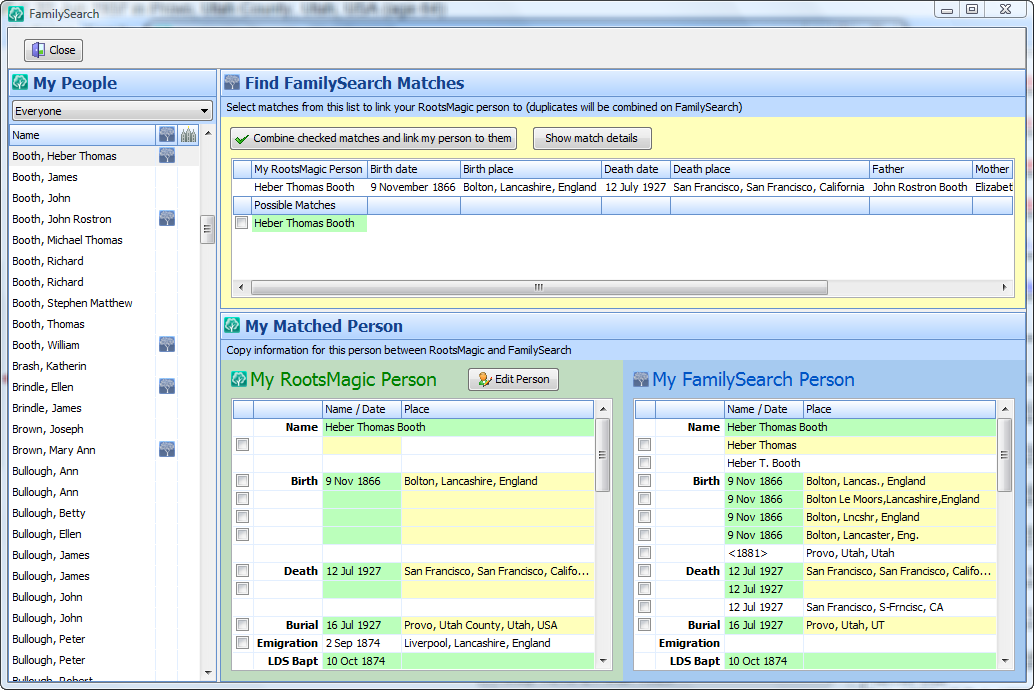This screenshot has height=690, width=1034.
Task: Click FamilySearch death place San Francisco, S-Frncisc, CA
Action: pos(899,607)
